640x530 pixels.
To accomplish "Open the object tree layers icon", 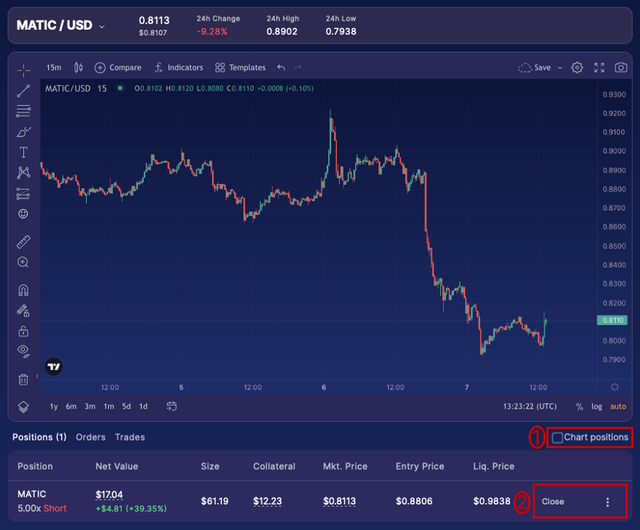I will pos(23,407).
